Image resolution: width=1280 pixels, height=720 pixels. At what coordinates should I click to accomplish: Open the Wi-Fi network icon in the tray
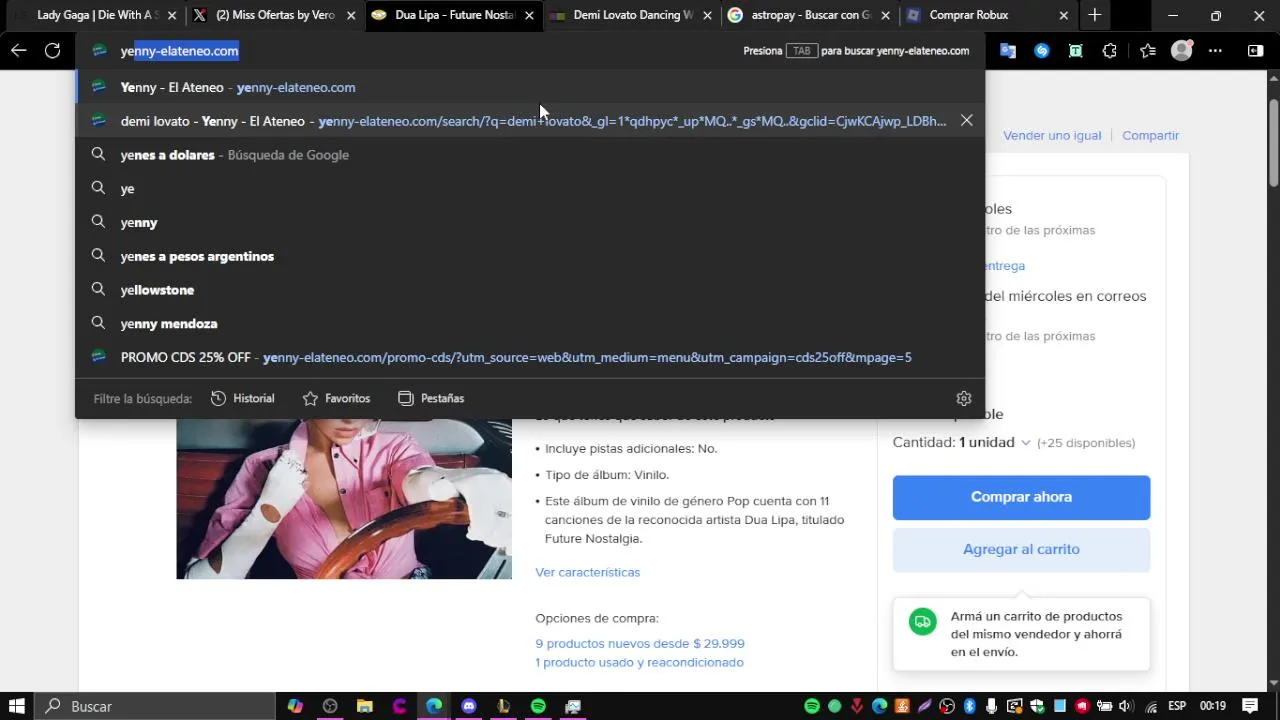pos(1151,706)
